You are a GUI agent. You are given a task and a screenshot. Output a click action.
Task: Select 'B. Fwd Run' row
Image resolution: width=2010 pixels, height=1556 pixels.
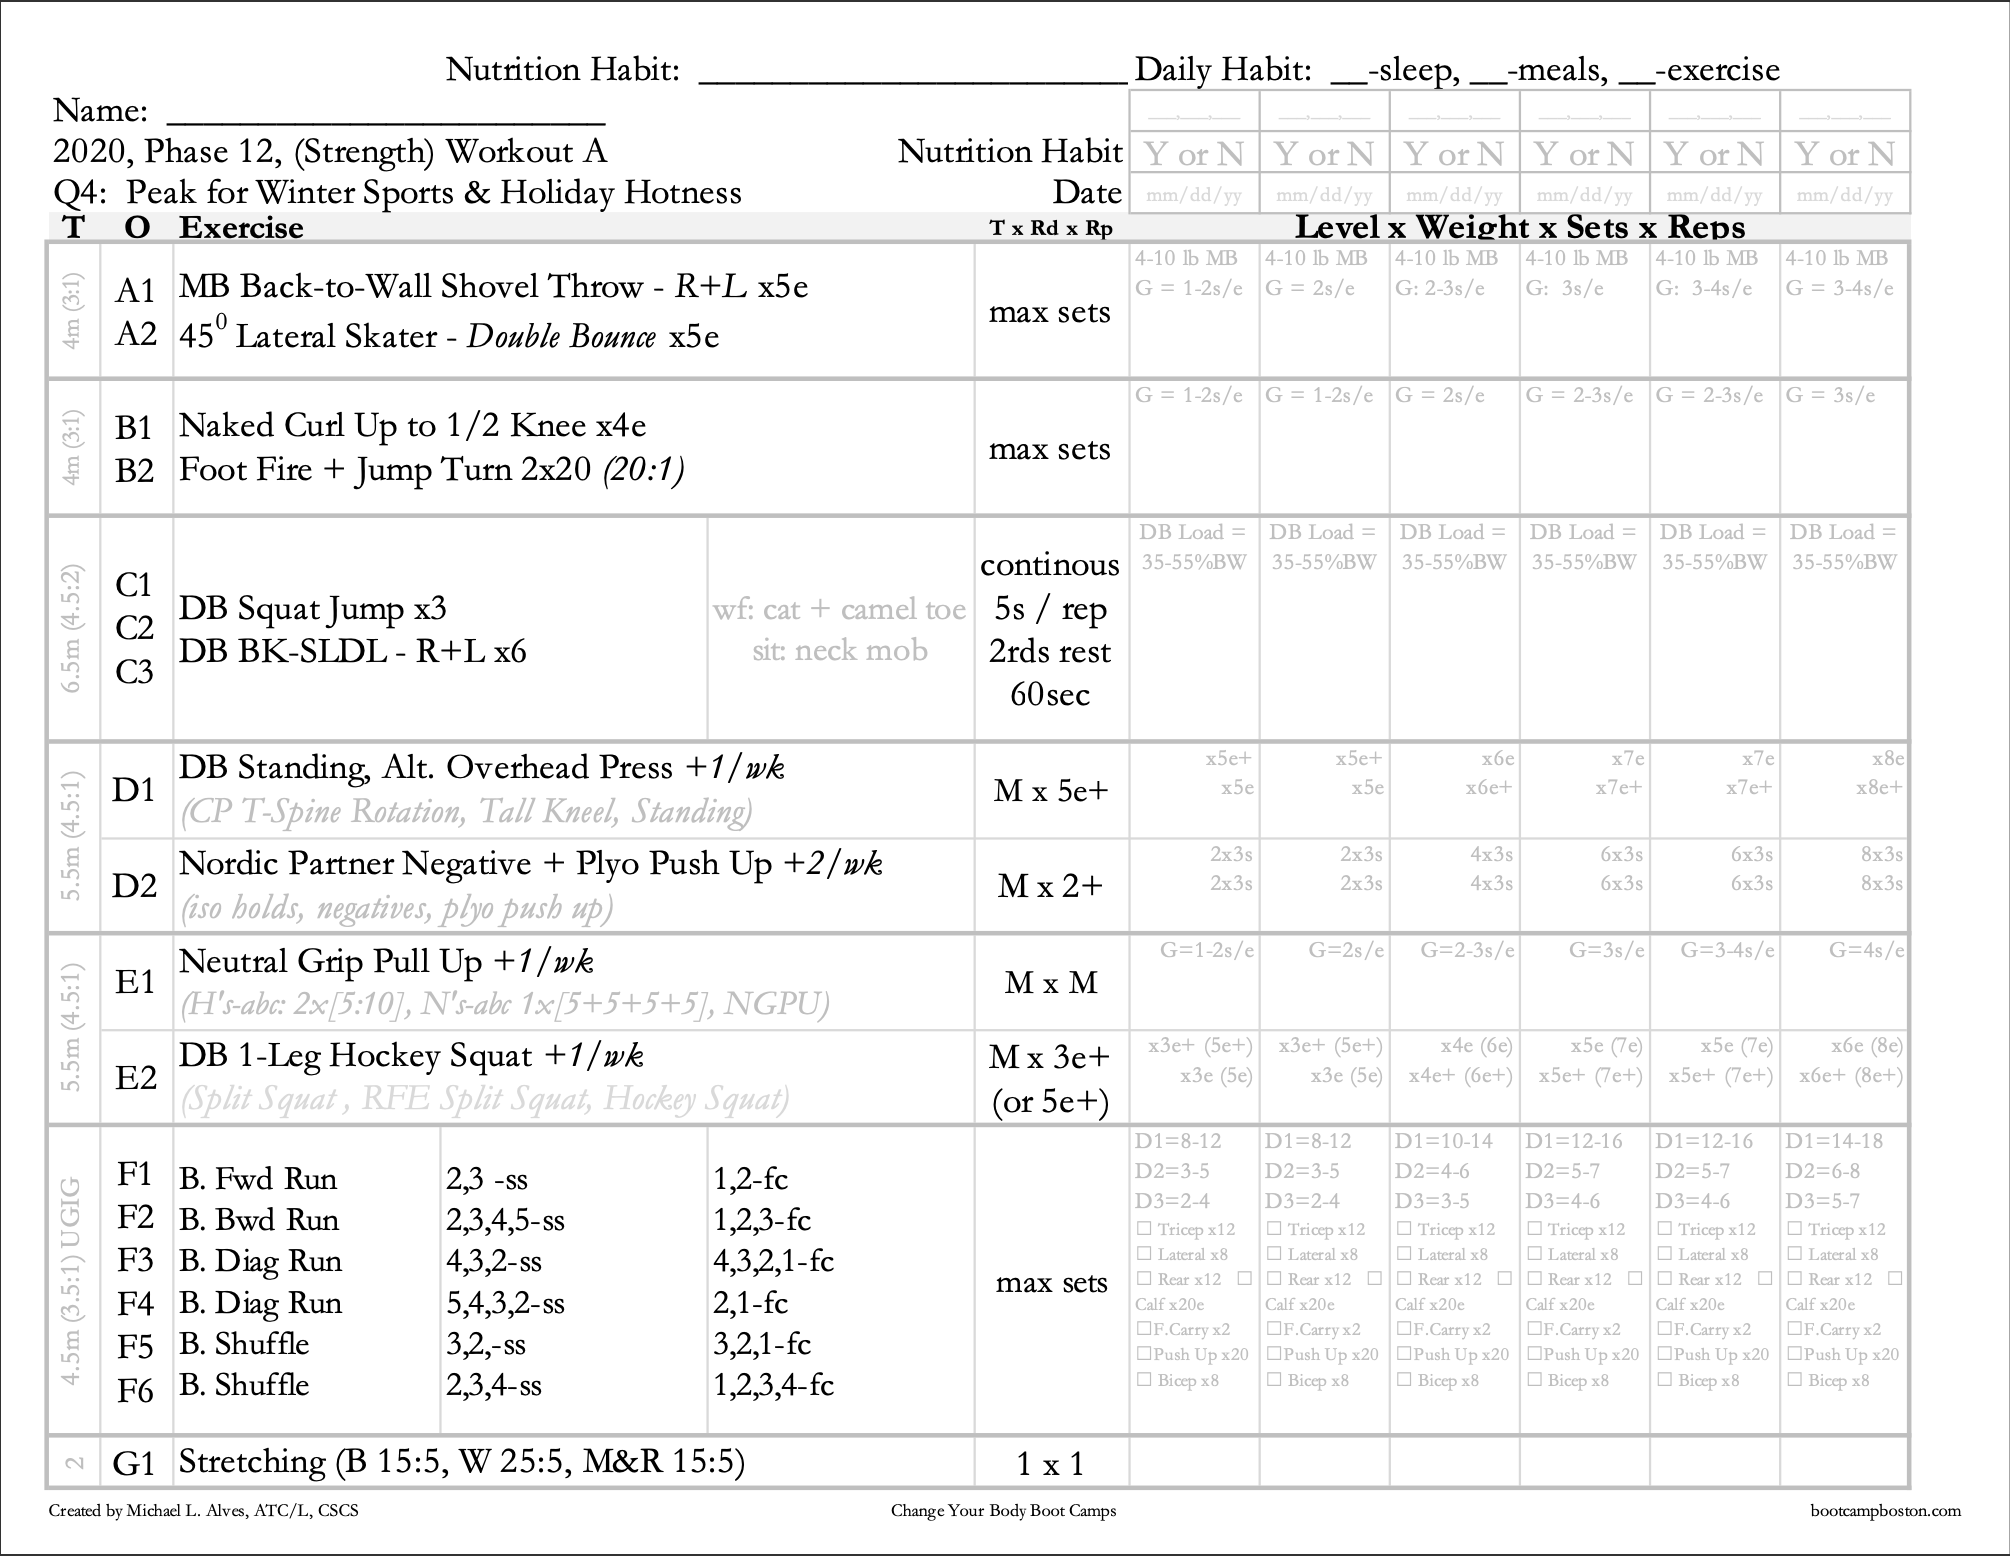(x=258, y=1179)
